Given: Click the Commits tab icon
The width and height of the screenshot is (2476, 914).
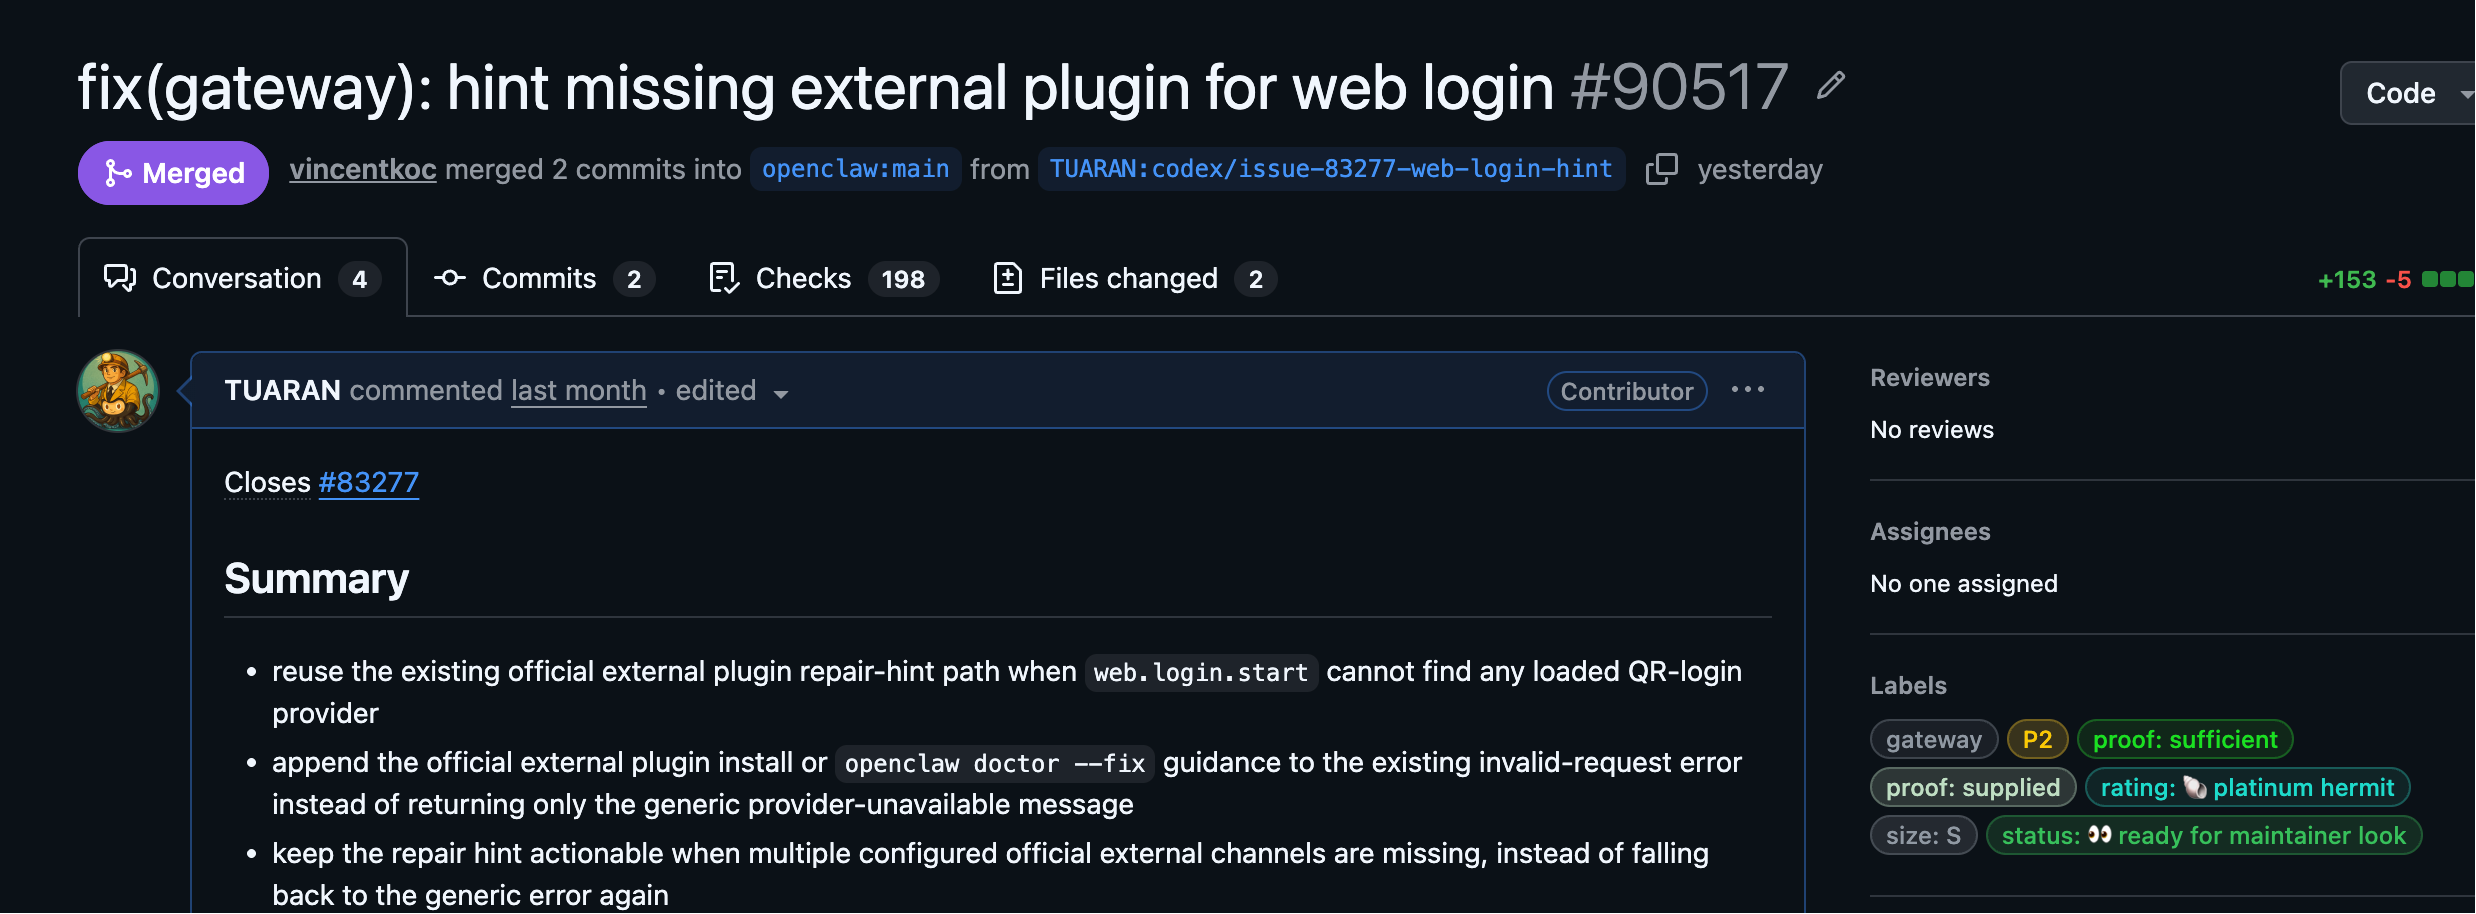Looking at the screenshot, I should point(450,278).
